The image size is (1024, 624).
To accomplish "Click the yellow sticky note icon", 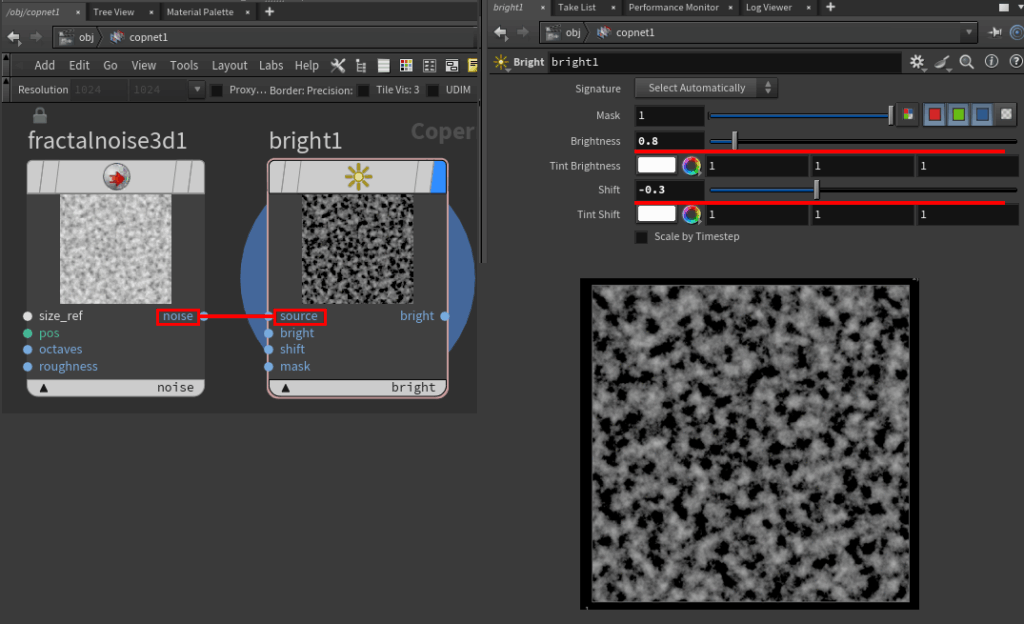I will [x=473, y=65].
